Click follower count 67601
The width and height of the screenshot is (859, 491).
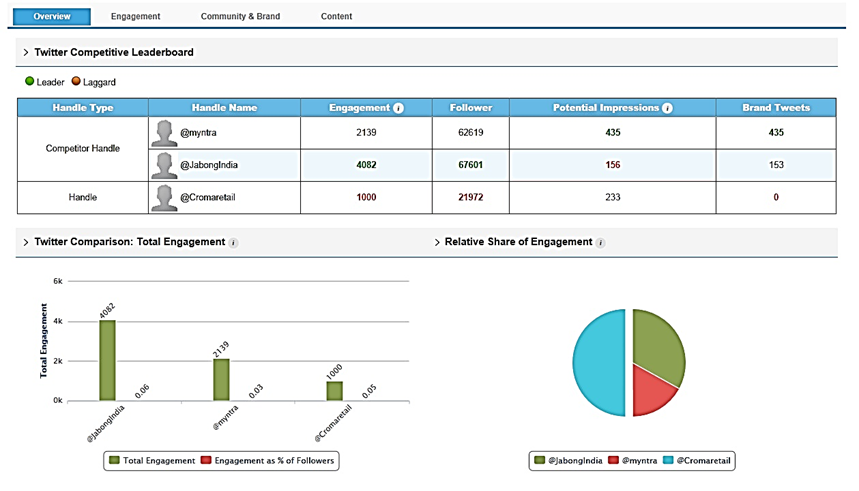coord(471,165)
